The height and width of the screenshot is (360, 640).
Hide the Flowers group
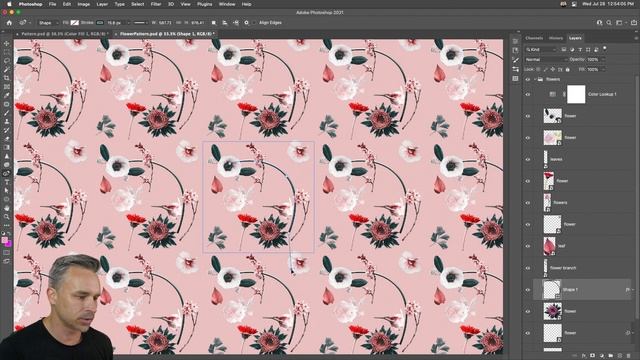point(528,80)
